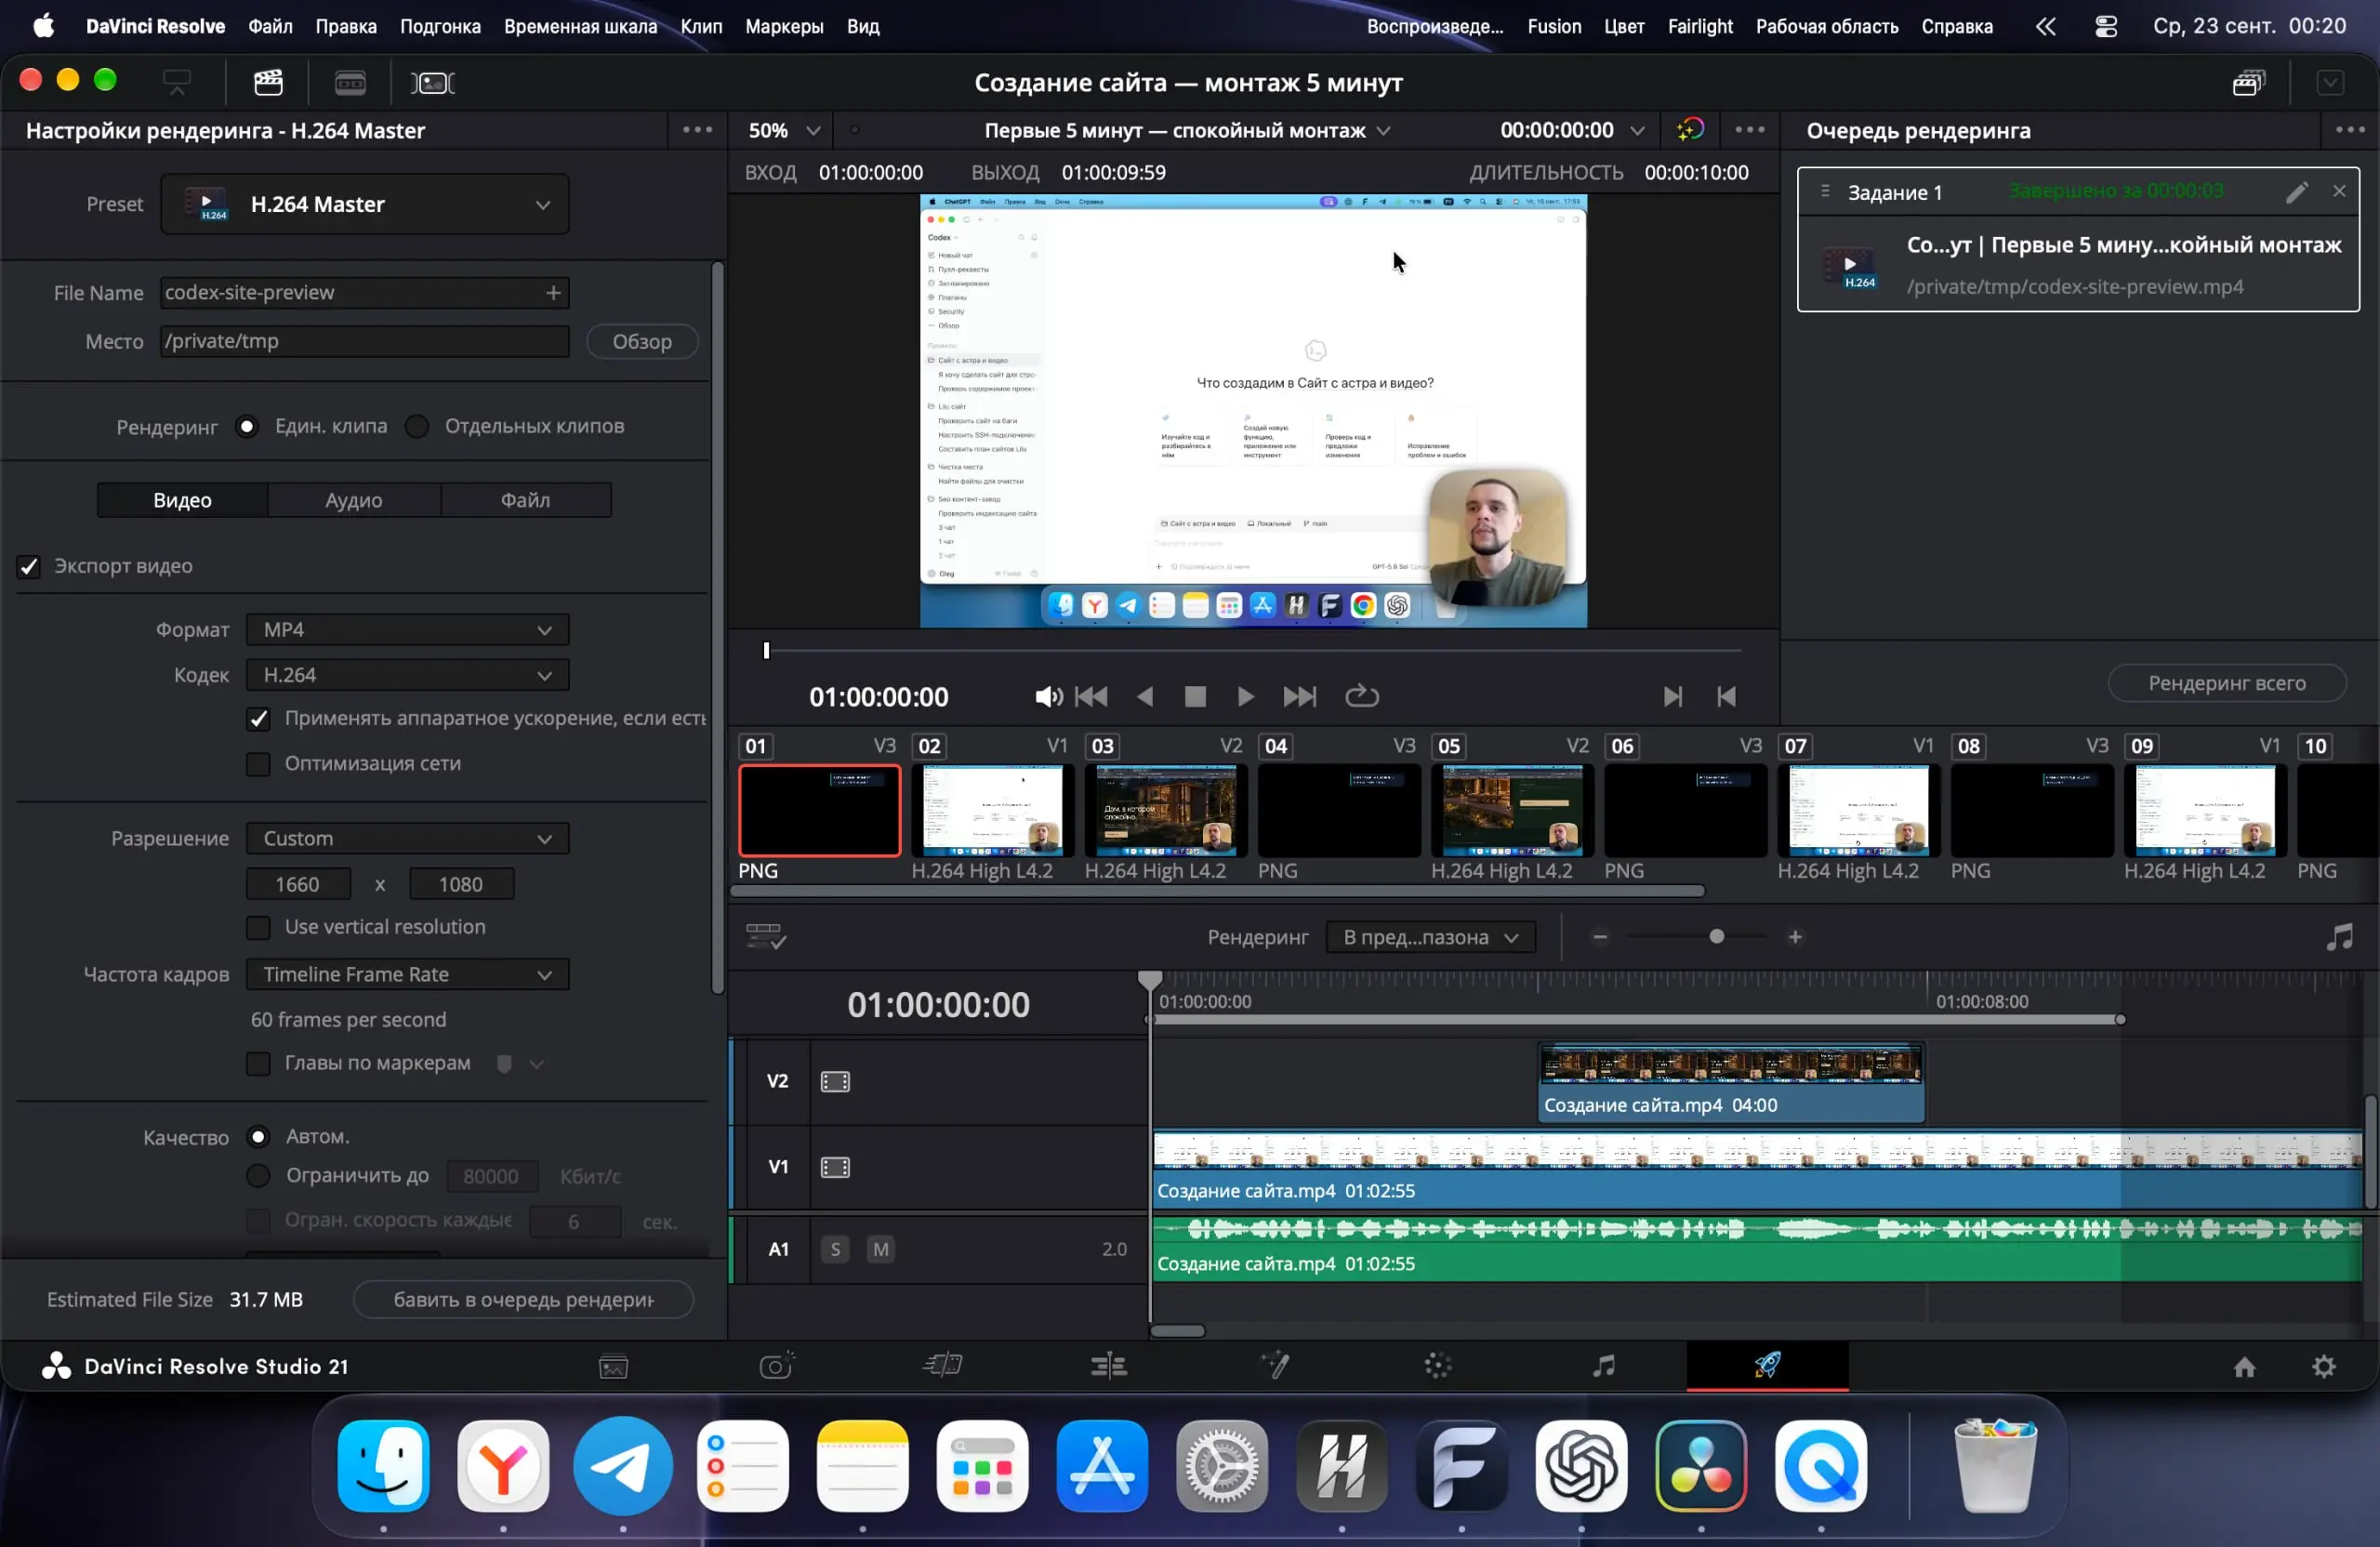
Task: Enable Оптимизация сети checkbox
Action: (x=259, y=764)
